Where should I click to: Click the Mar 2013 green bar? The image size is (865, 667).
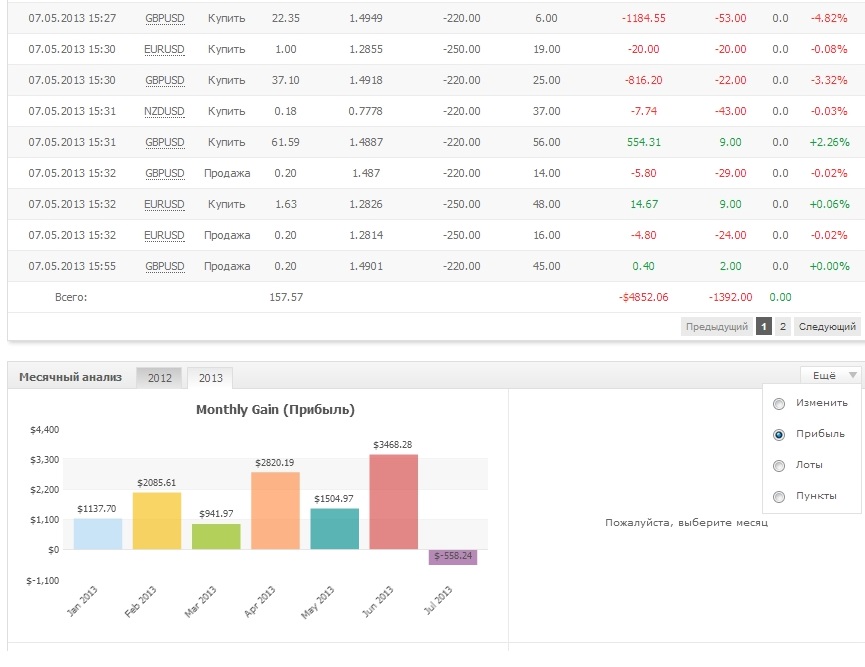point(216,536)
